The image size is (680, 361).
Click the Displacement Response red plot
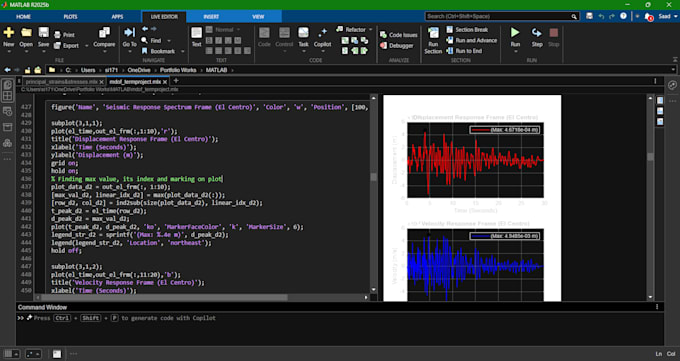pos(475,160)
